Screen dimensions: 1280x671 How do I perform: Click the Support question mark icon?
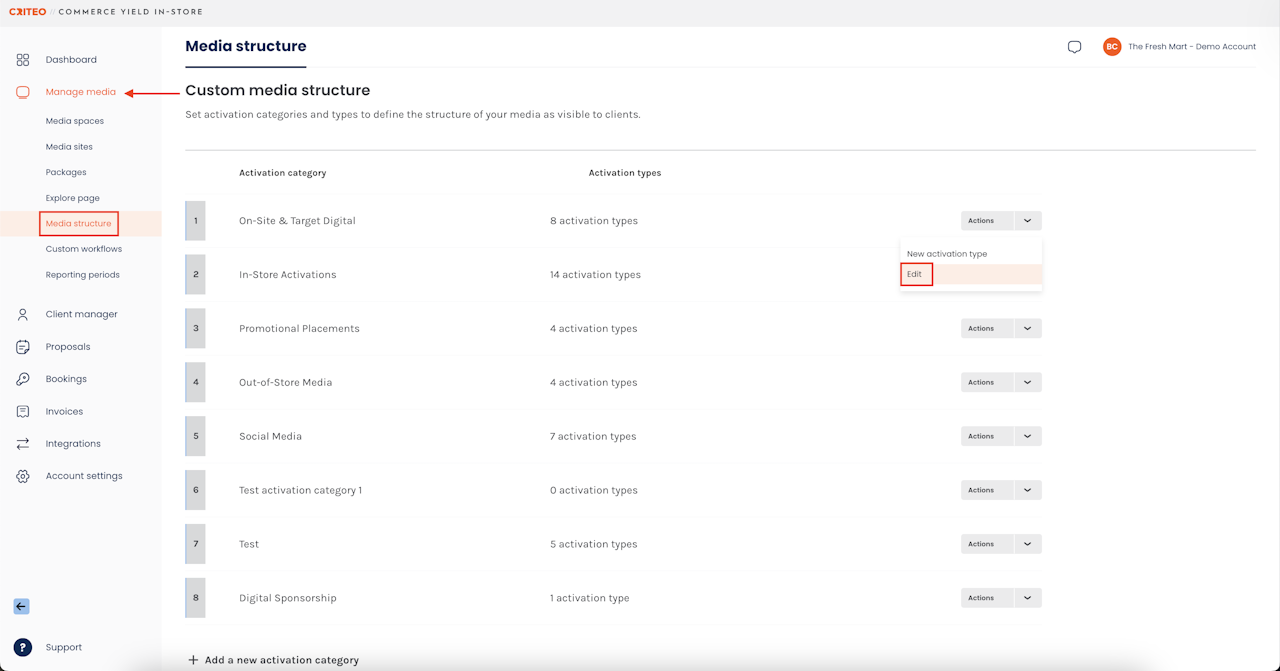(x=23, y=647)
